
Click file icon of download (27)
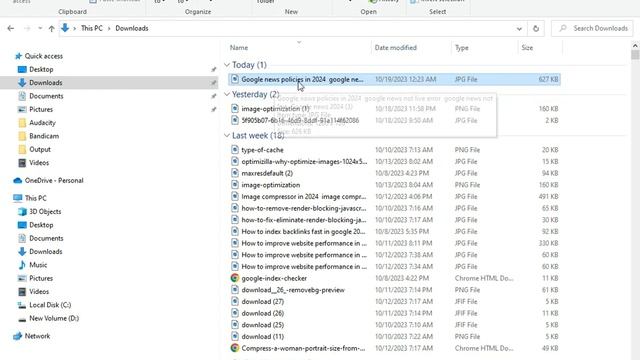(x=235, y=302)
